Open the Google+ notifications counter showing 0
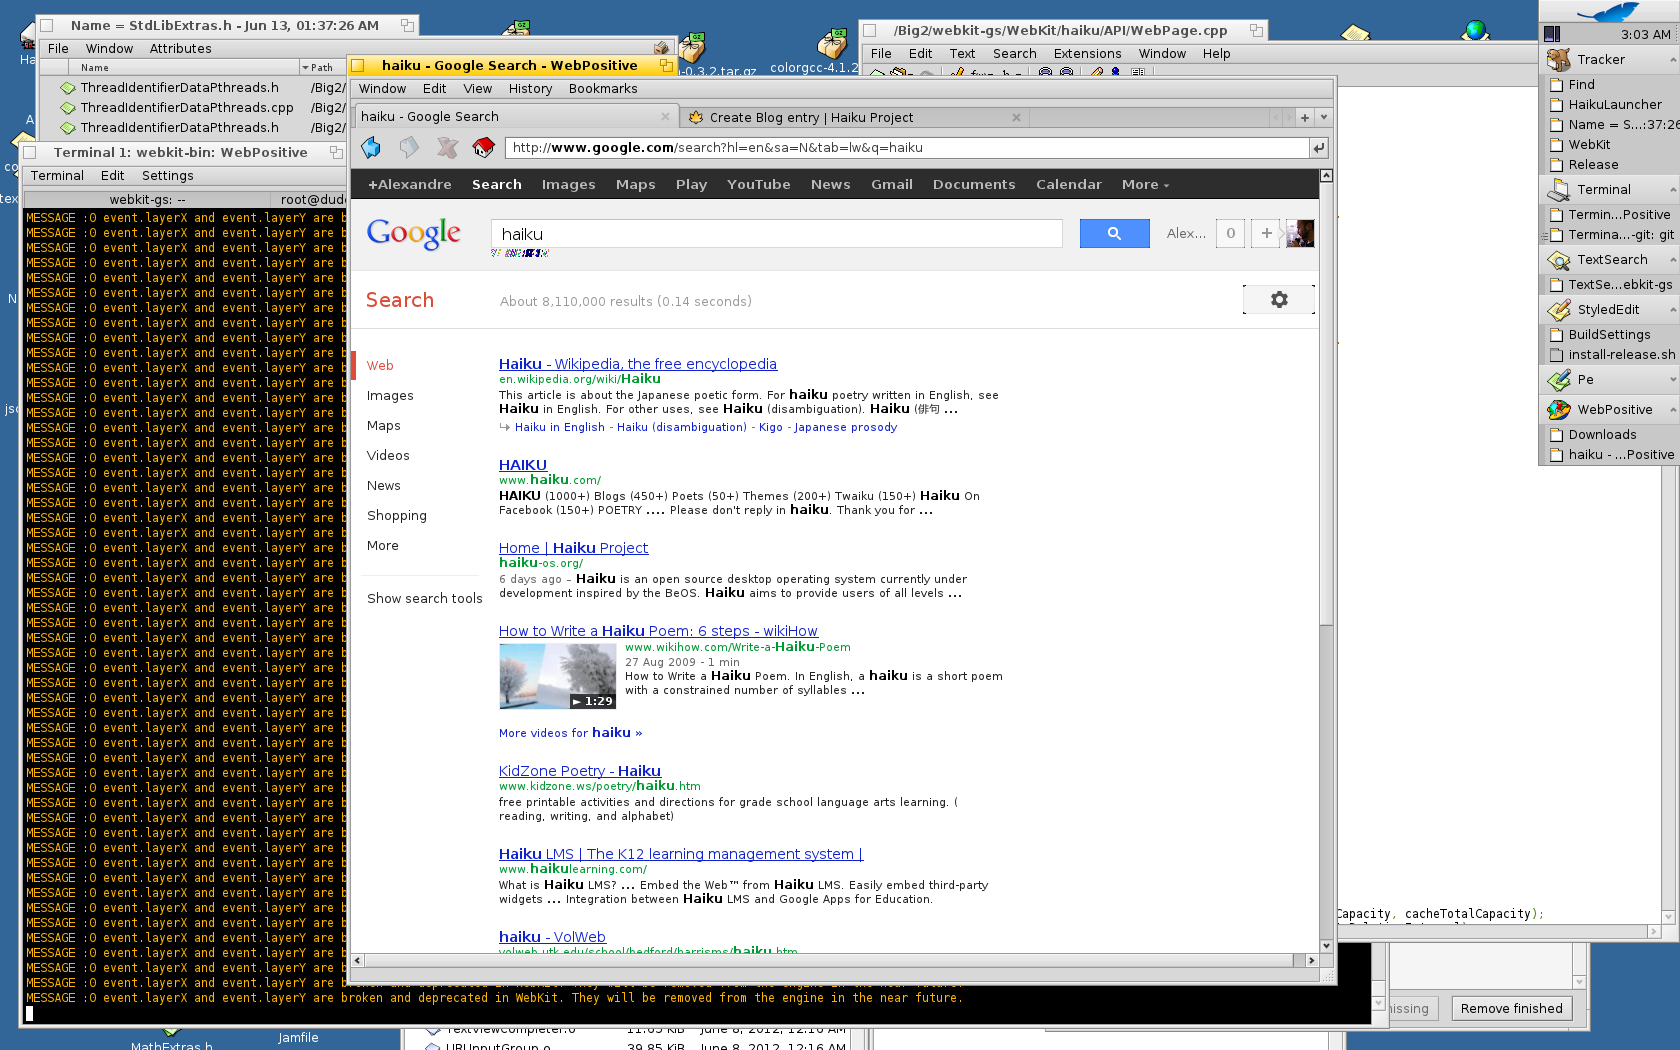 pyautogui.click(x=1230, y=233)
